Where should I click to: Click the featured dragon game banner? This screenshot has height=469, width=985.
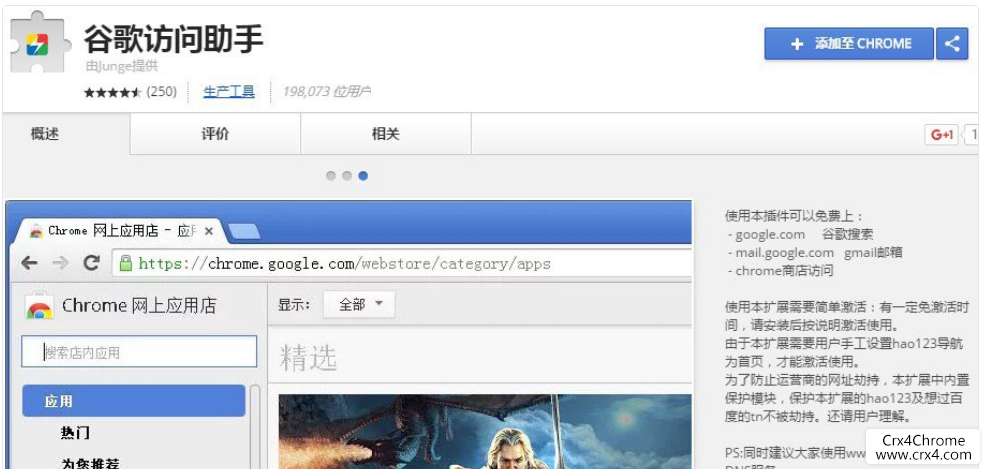click(x=484, y=431)
